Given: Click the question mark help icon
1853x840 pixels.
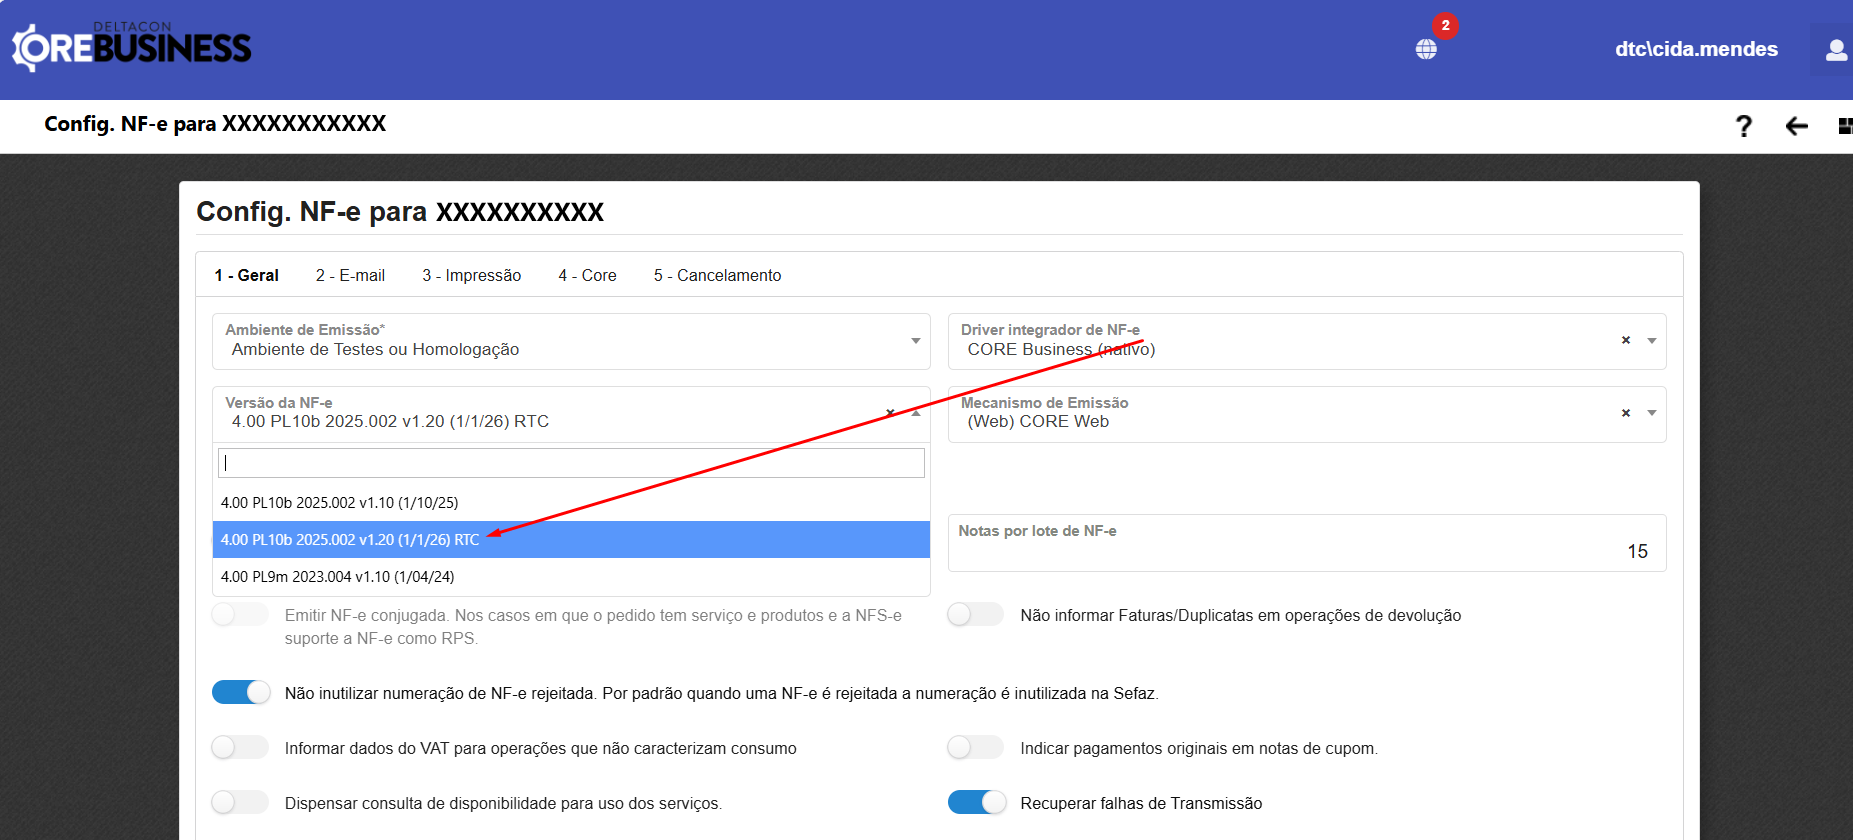Looking at the screenshot, I should tap(1744, 126).
